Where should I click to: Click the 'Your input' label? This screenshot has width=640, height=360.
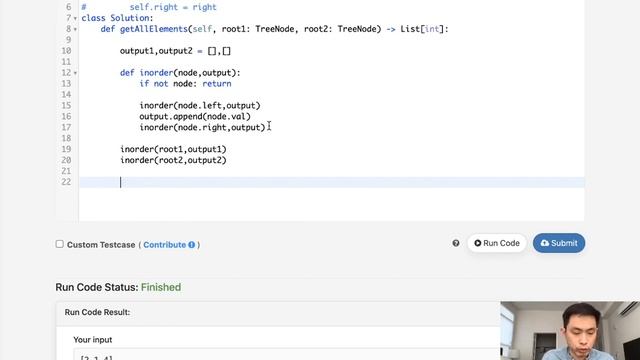93,340
